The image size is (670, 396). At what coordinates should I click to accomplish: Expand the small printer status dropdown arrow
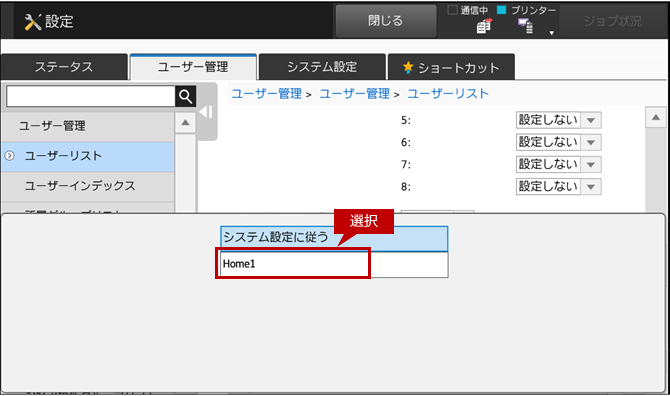(x=551, y=33)
